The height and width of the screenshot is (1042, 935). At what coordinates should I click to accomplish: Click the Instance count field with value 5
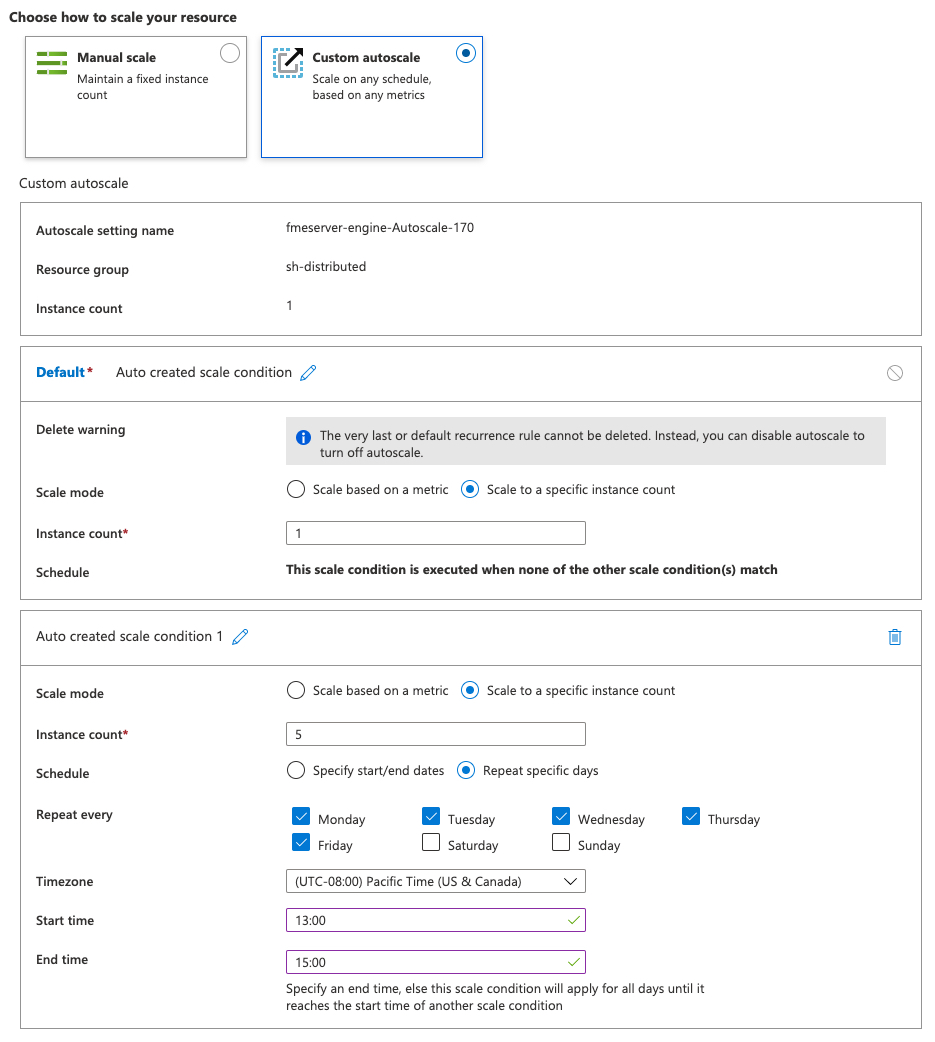coord(436,734)
